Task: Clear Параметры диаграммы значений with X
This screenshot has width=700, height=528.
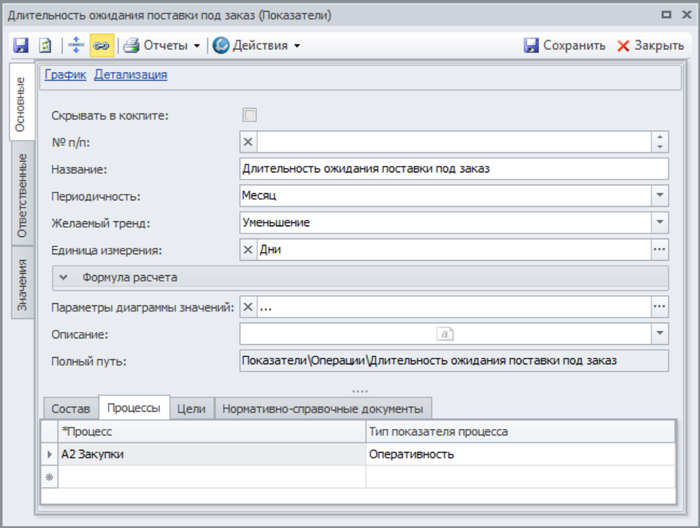Action: pyautogui.click(x=249, y=307)
